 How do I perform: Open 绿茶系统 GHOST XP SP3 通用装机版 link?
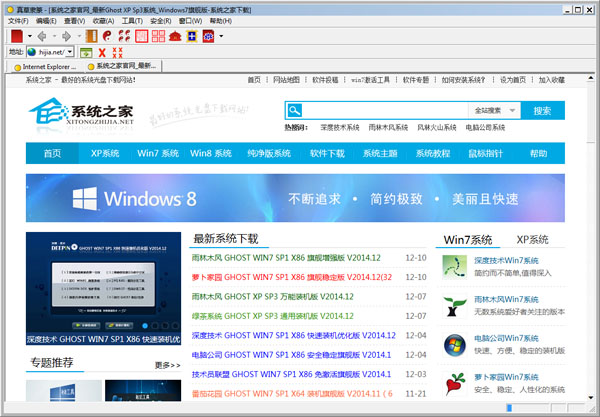[x=272, y=316]
